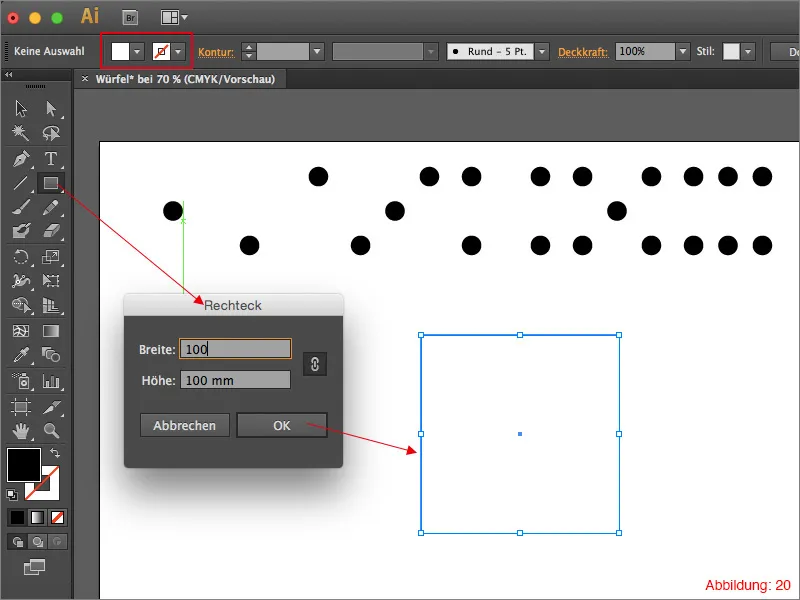Select the Warp tool
Image resolution: width=800 pixels, height=600 pixels.
tap(21, 280)
